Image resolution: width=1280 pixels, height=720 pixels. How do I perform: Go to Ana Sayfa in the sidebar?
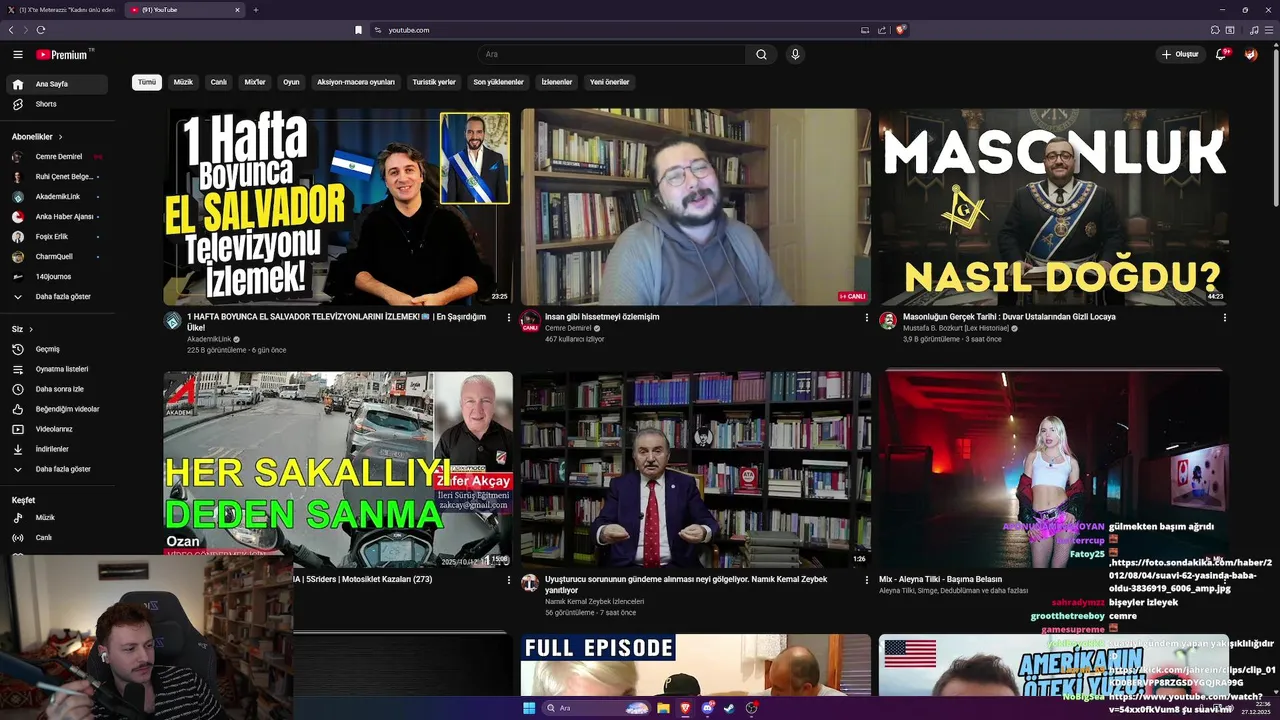click(57, 84)
